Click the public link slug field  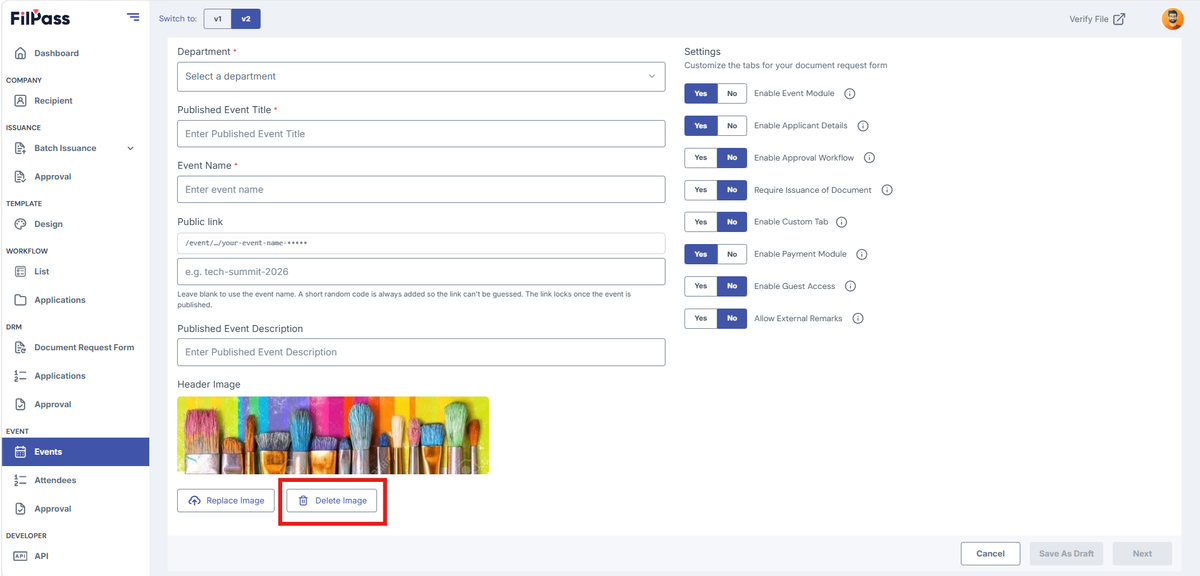tap(421, 271)
